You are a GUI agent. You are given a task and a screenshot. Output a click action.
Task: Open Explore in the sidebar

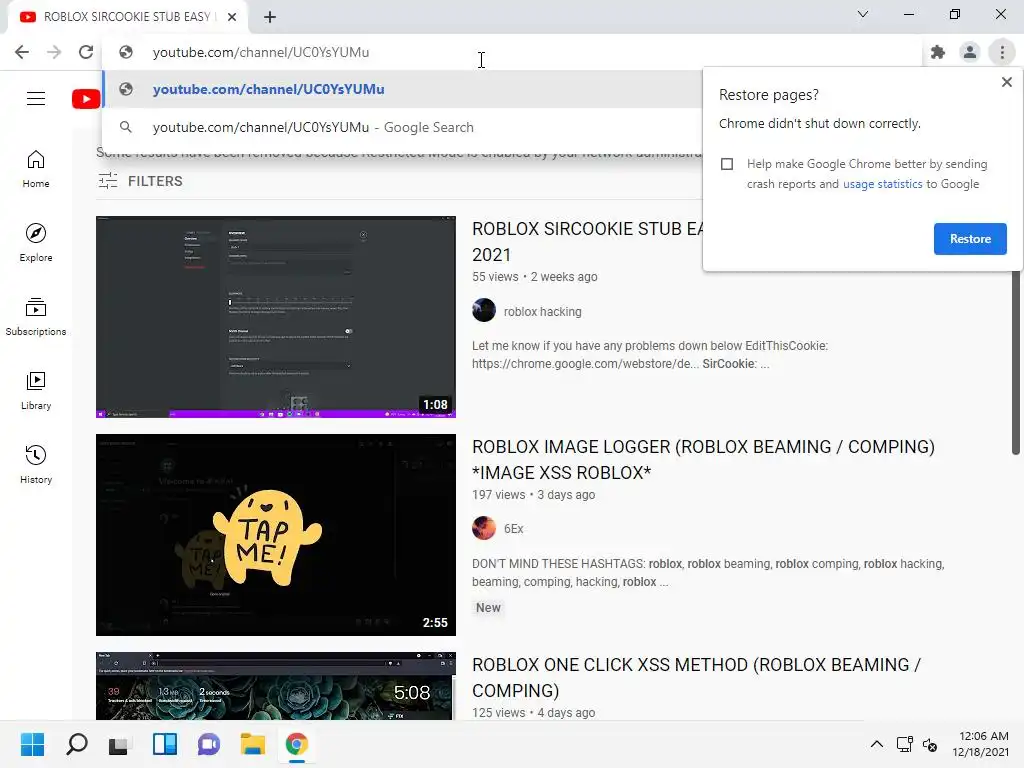click(36, 243)
